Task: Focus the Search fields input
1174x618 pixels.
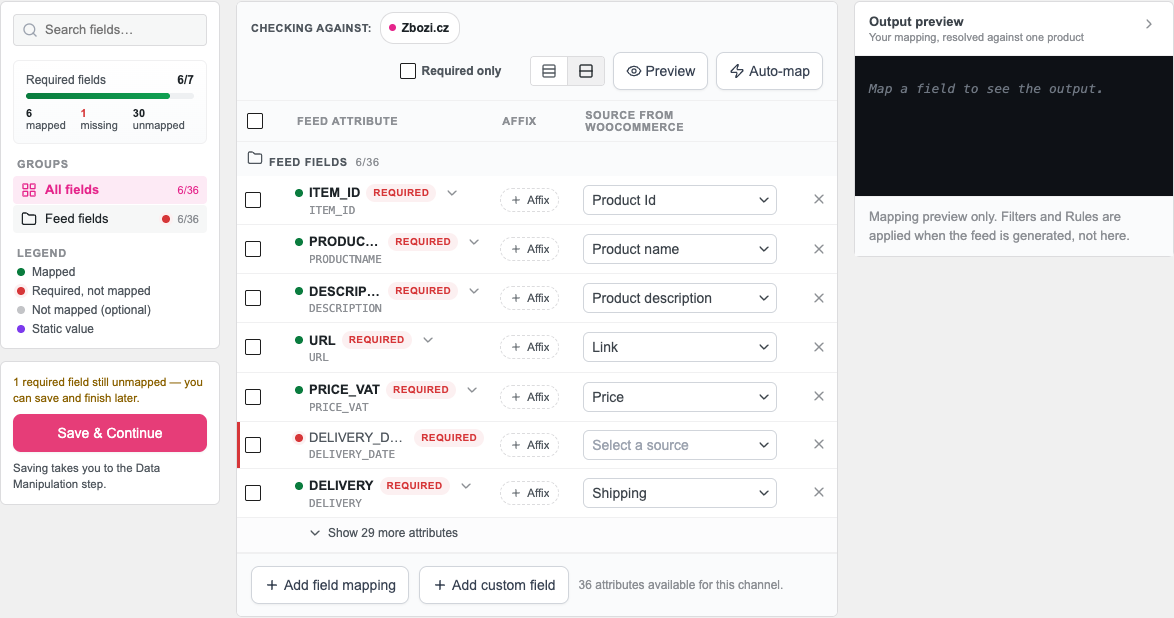Action: coord(110,30)
